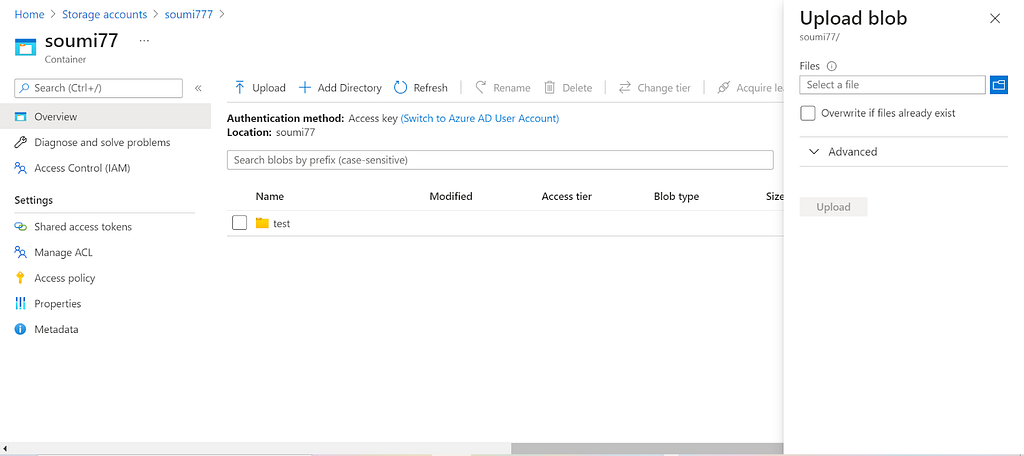Image resolution: width=1024 pixels, height=456 pixels.
Task: Check the checkbox for the test folder
Action: coord(240,223)
